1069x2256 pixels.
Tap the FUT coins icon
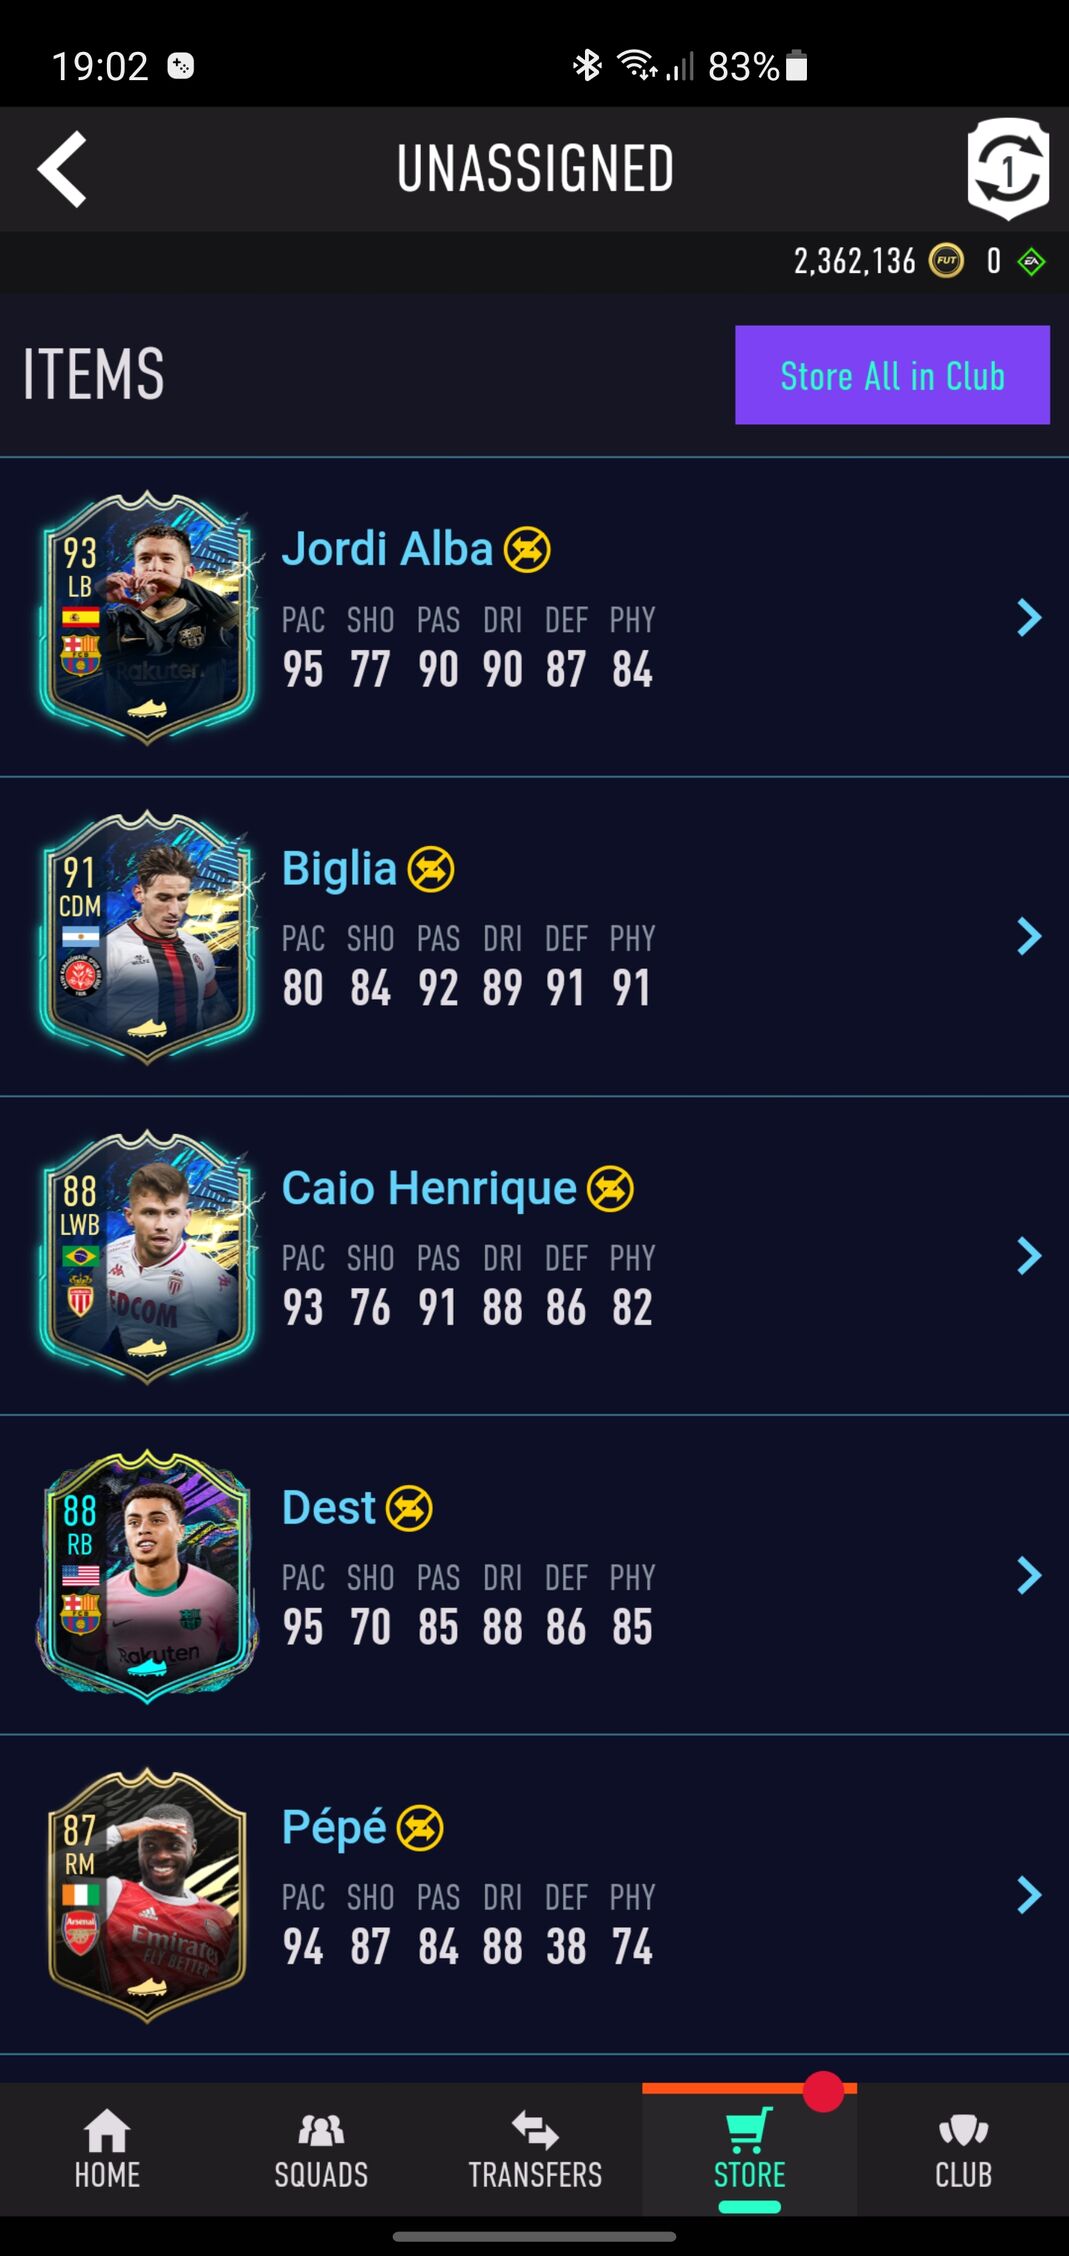(946, 262)
